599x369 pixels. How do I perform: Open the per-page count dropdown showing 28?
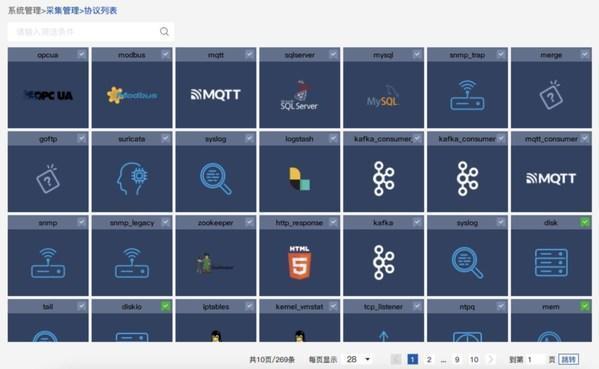click(x=358, y=359)
